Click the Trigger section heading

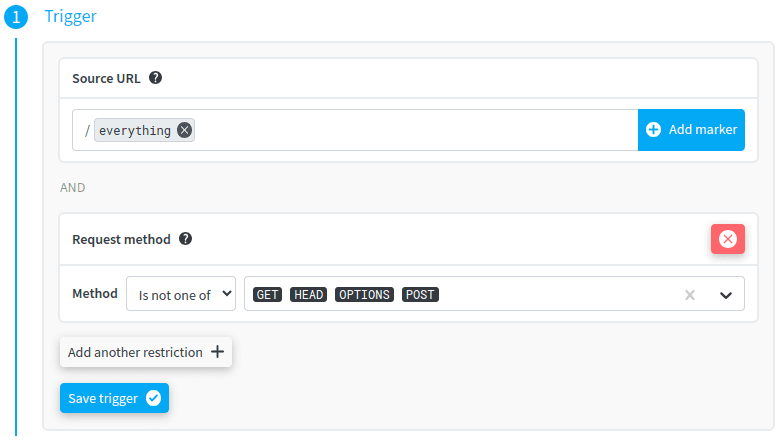click(70, 17)
